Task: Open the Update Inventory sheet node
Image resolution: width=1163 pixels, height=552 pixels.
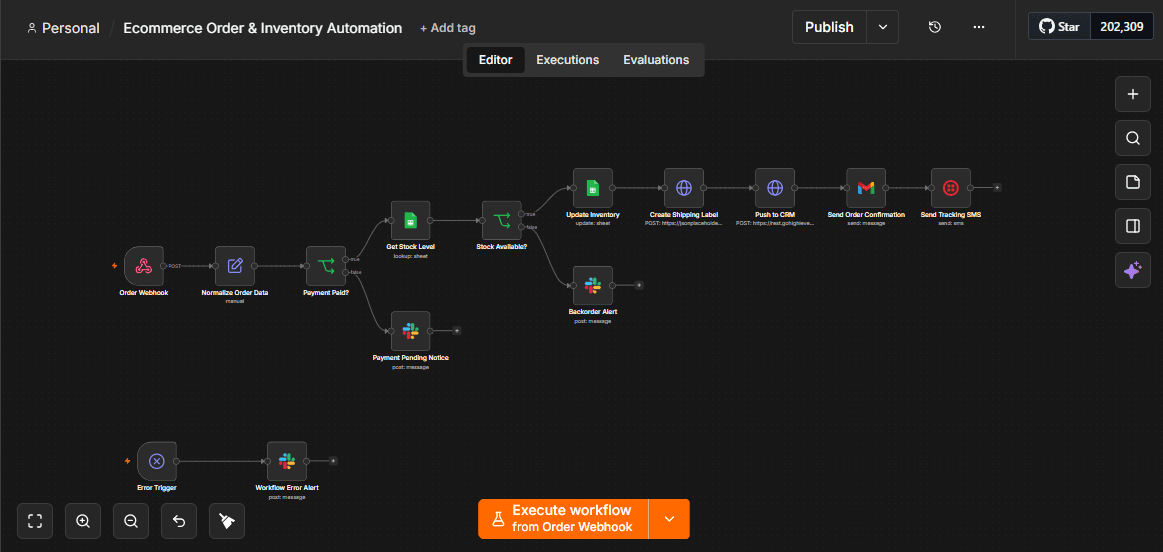Action: 593,188
